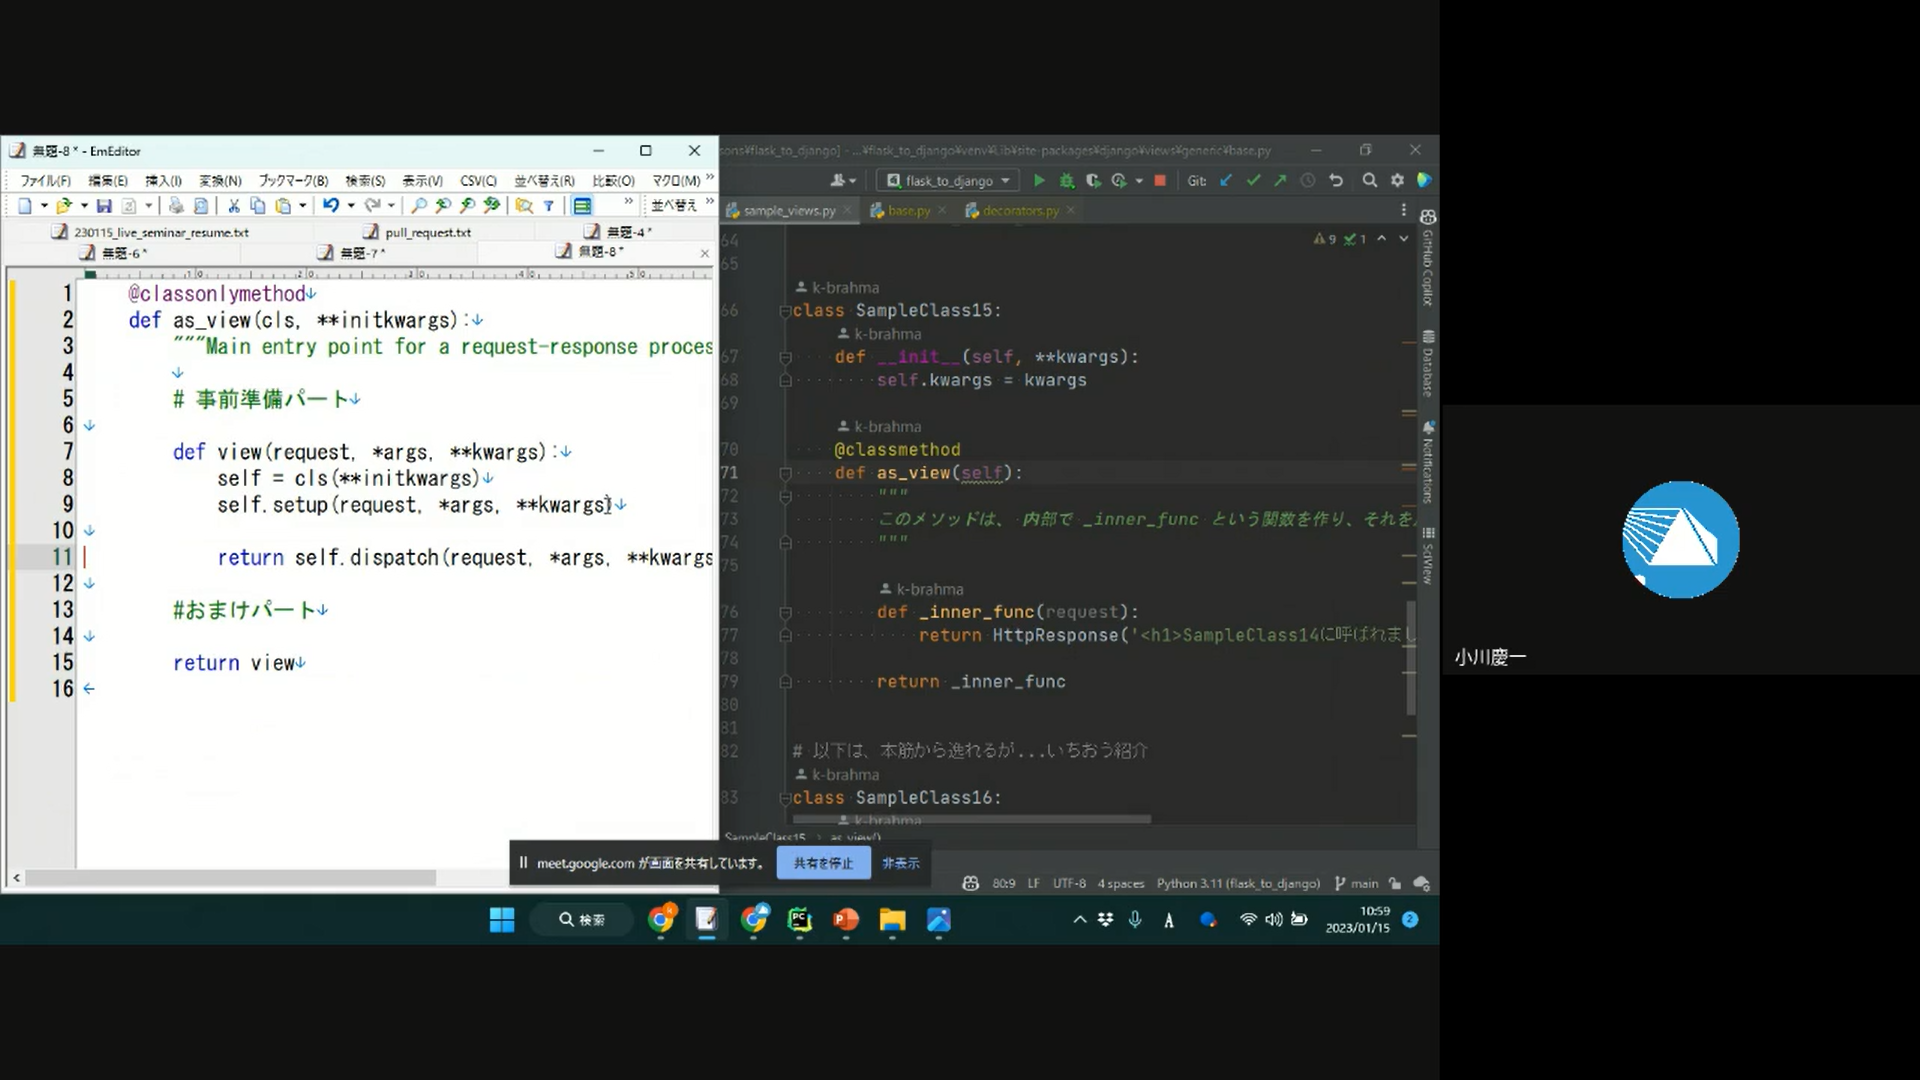
Task: Click the Git commit checkmark icon
Action: pyautogui.click(x=1253, y=181)
